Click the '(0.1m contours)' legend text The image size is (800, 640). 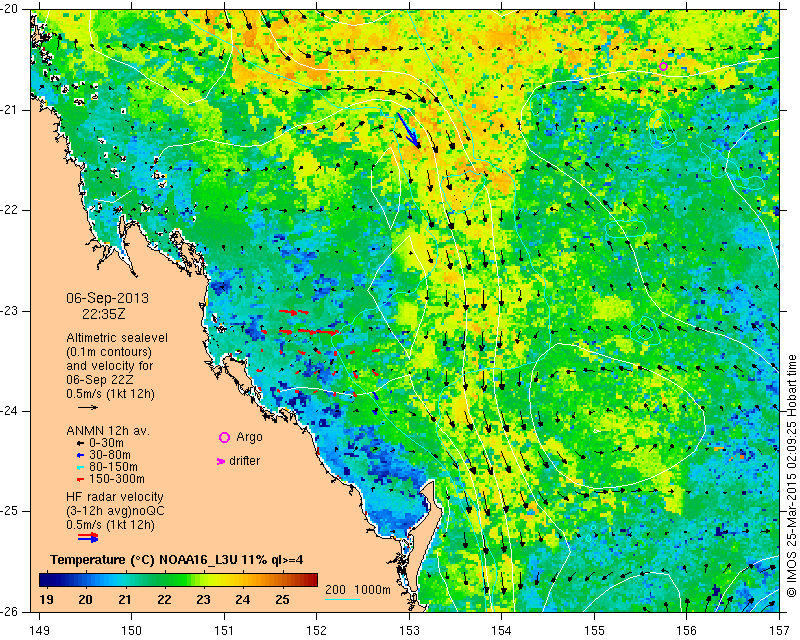point(109,352)
